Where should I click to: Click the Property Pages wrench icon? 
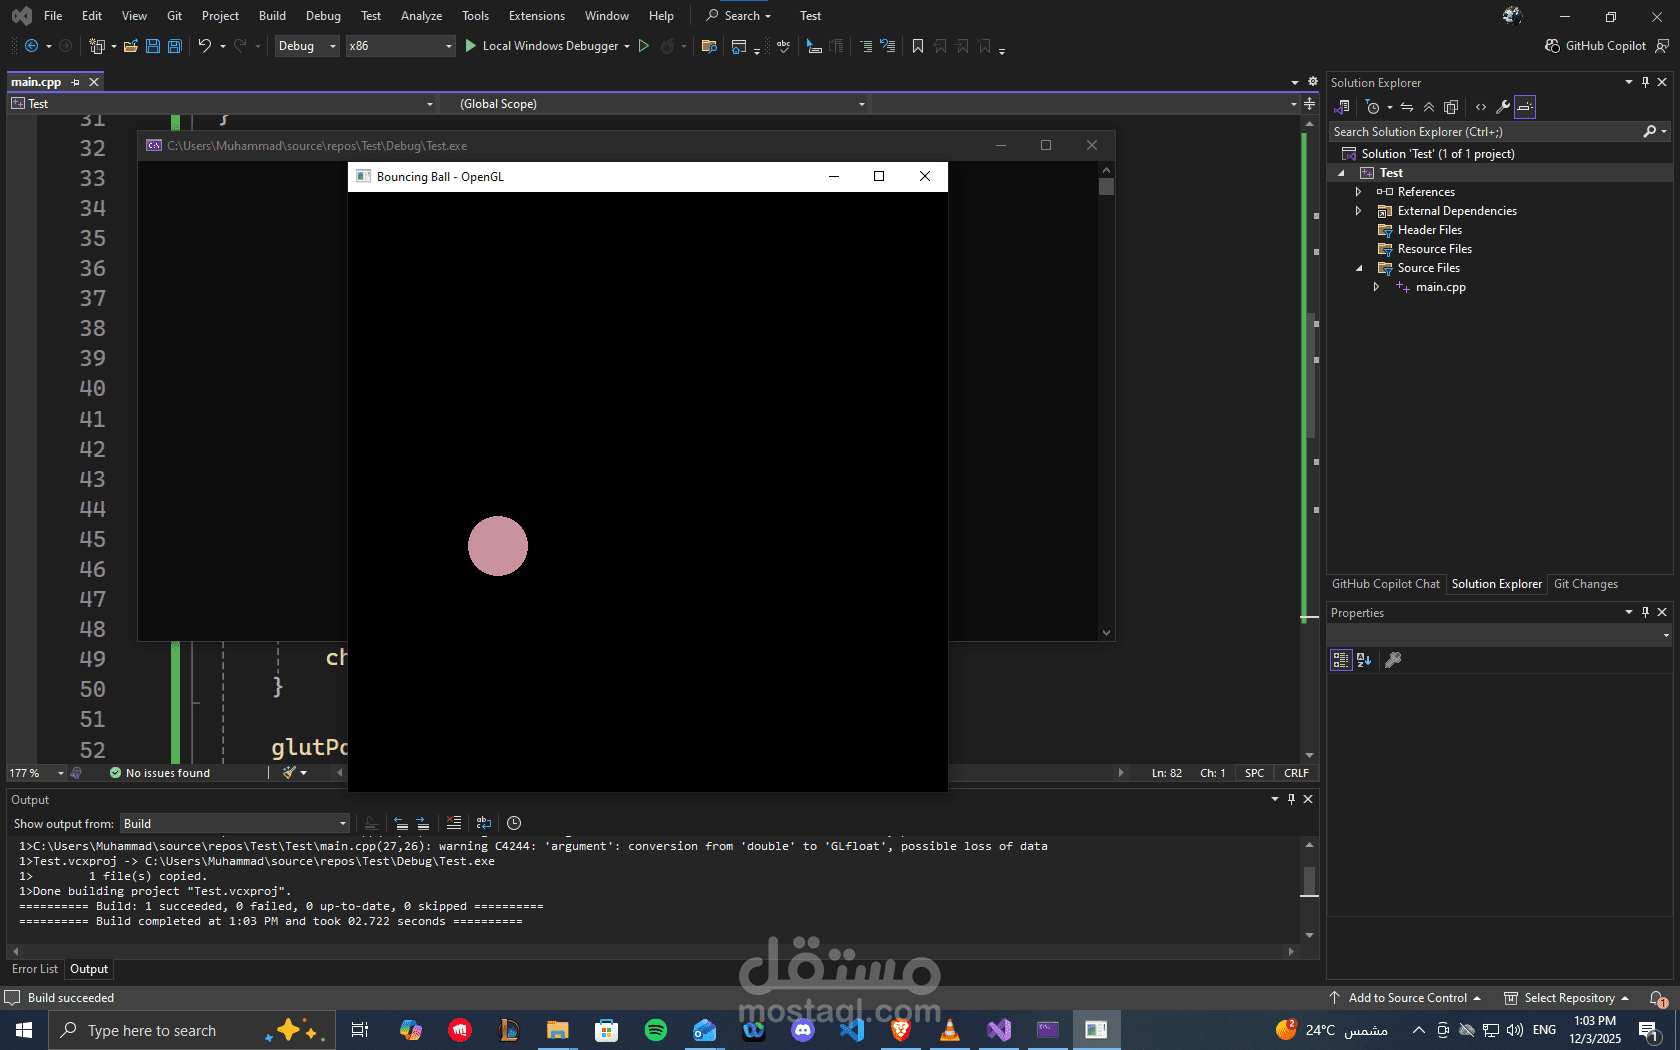pos(1393,660)
